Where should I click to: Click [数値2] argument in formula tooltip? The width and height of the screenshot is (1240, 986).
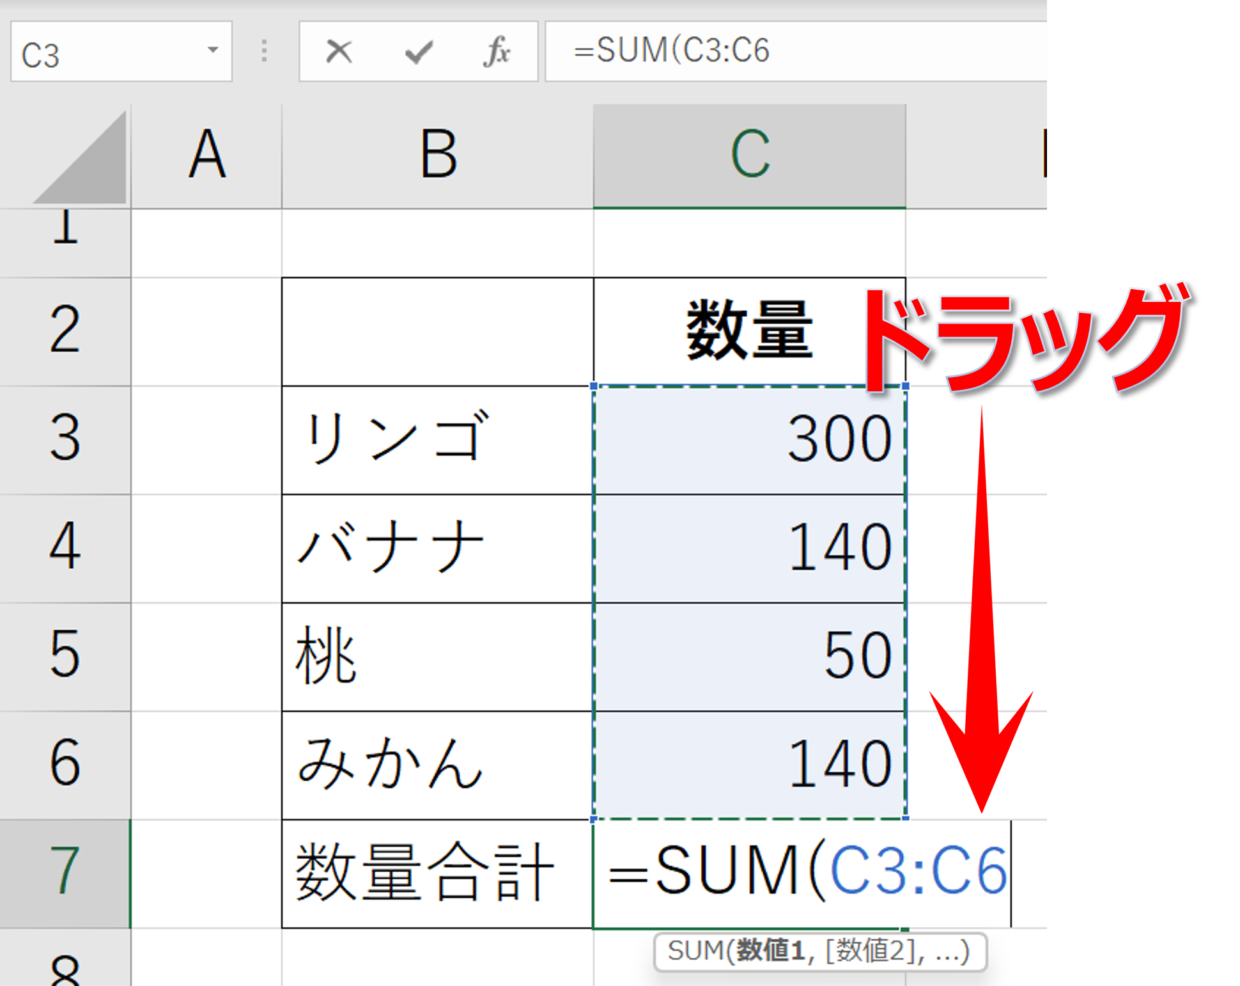[x=870, y=951]
